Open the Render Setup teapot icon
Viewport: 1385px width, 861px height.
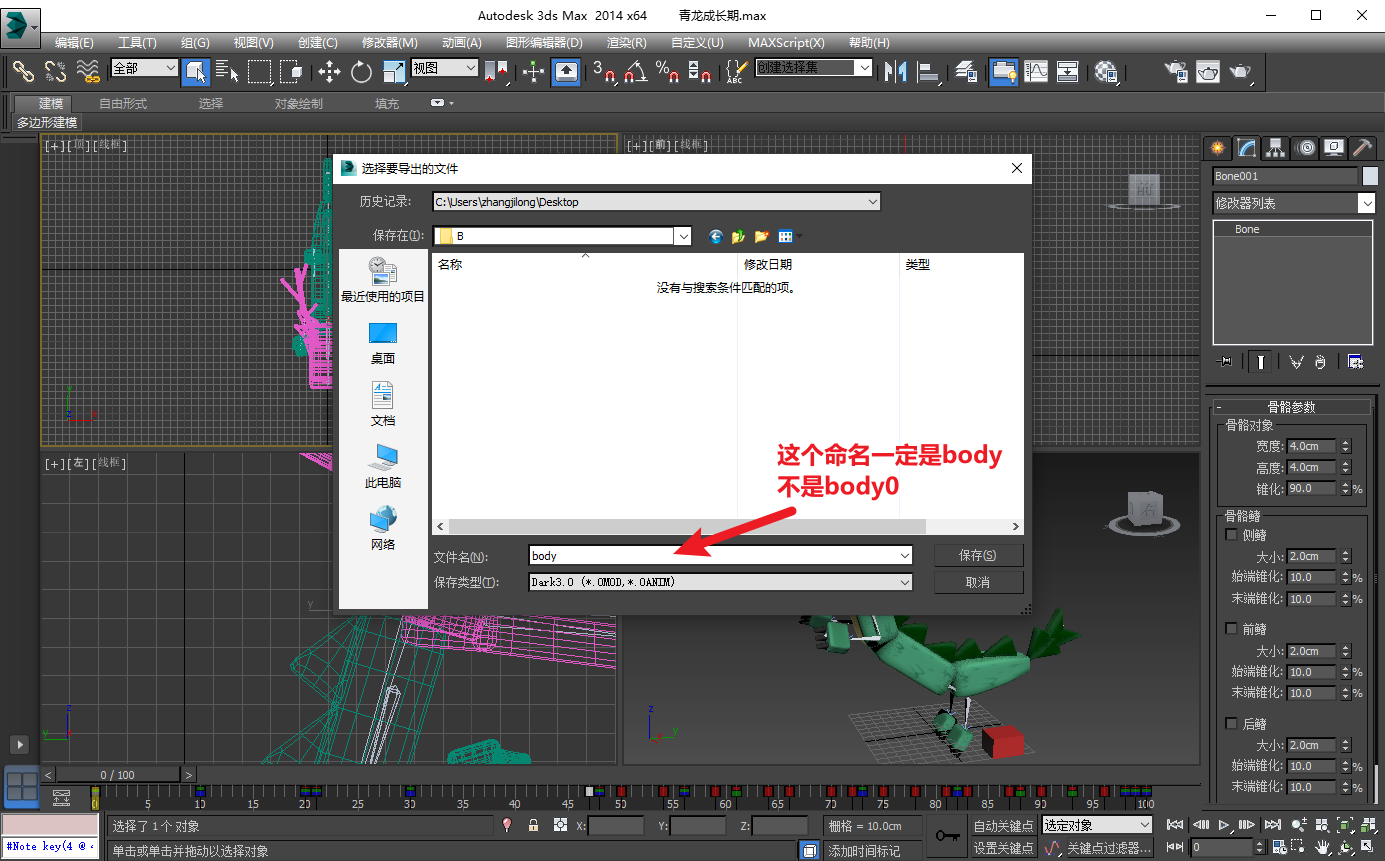click(1177, 71)
